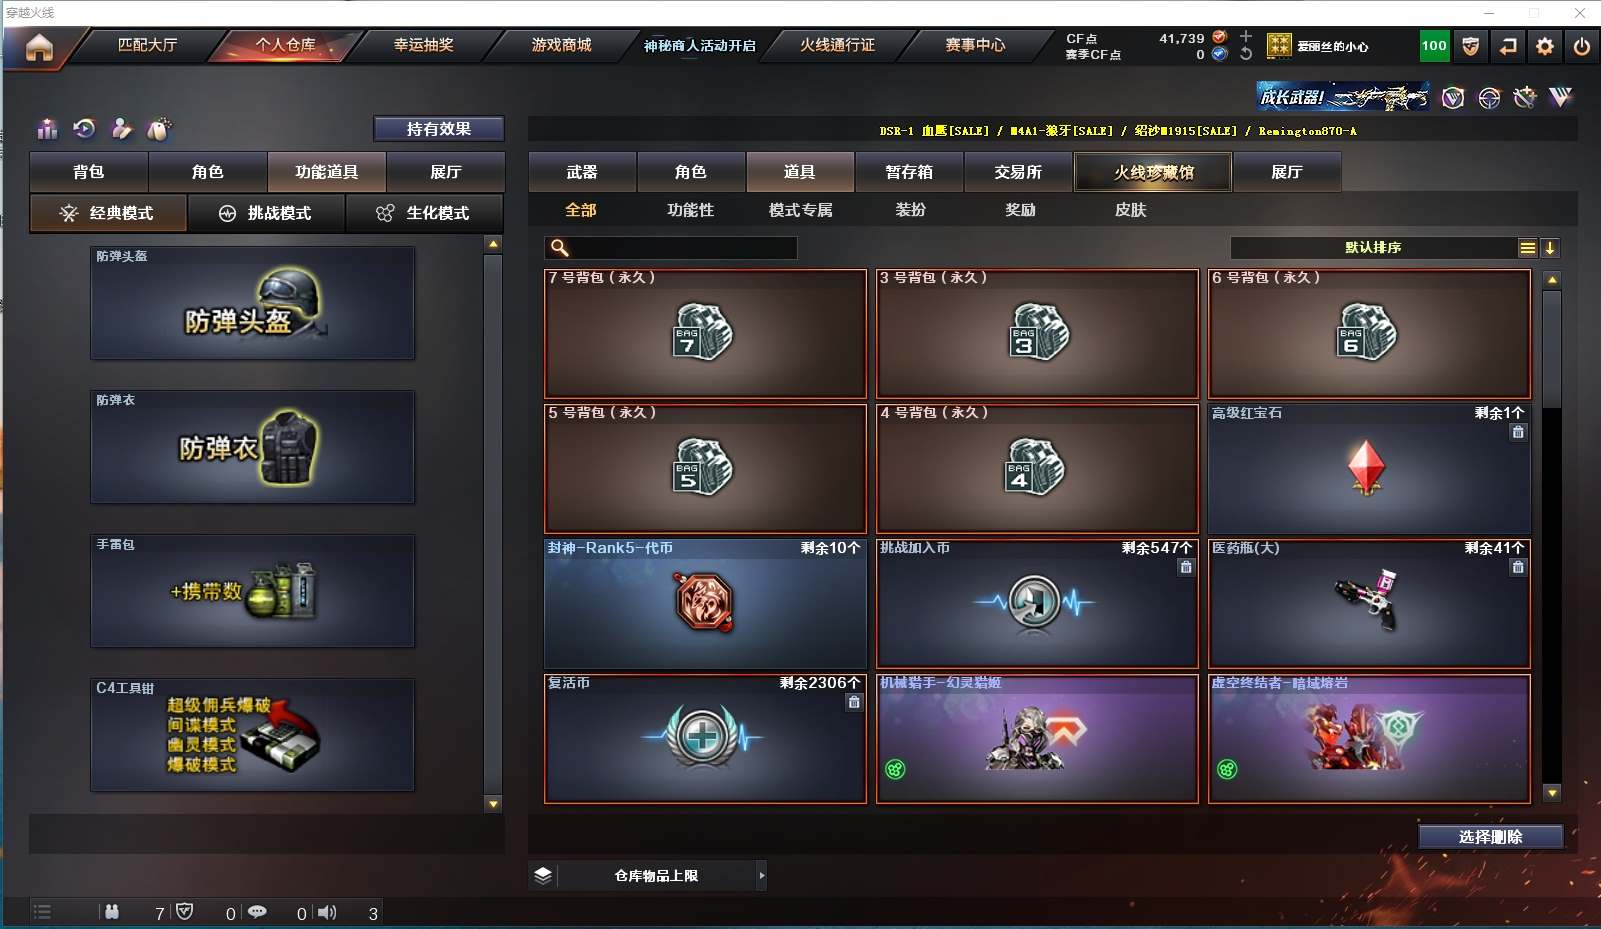Click the 选择删除 button
The image size is (1601, 929).
click(1490, 837)
